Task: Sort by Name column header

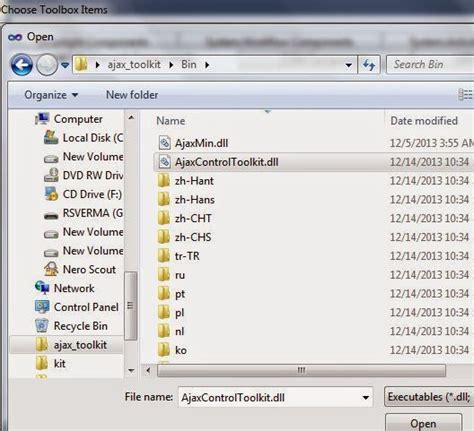Action: 171,121
